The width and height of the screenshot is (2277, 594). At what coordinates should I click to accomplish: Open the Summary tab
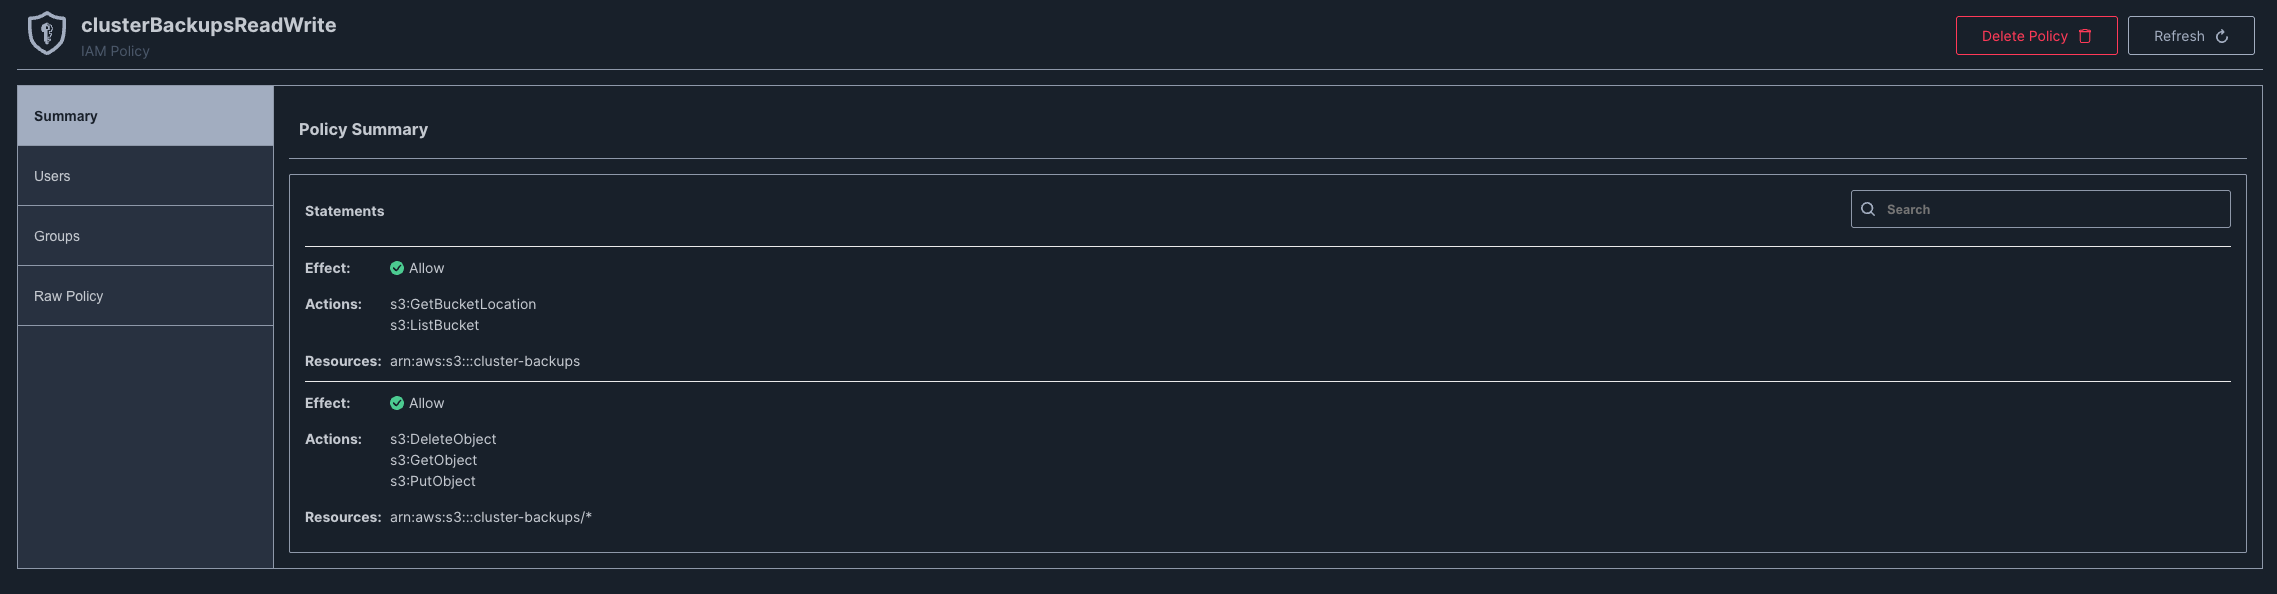(x=146, y=116)
